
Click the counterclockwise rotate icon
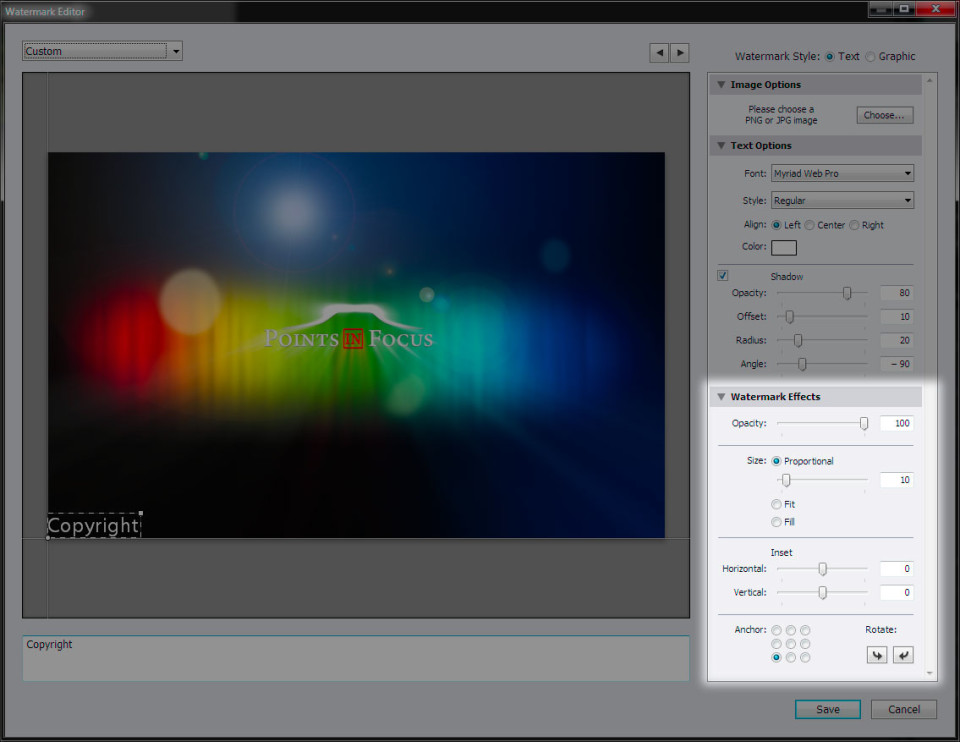(x=904, y=655)
